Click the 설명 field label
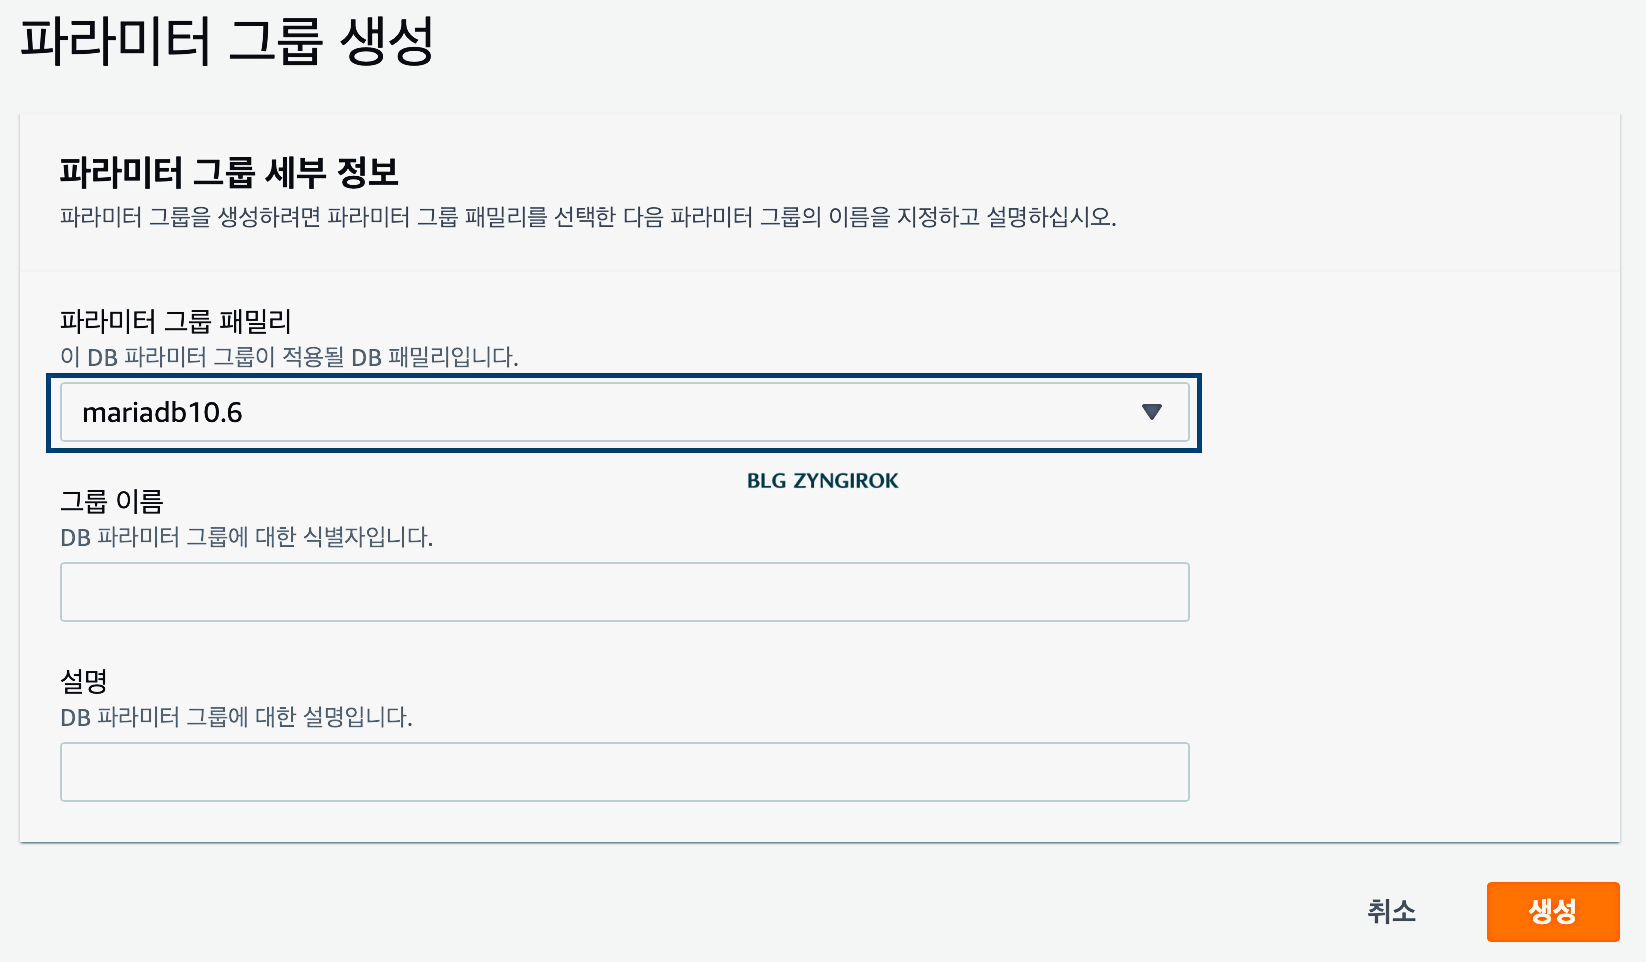 (x=84, y=681)
